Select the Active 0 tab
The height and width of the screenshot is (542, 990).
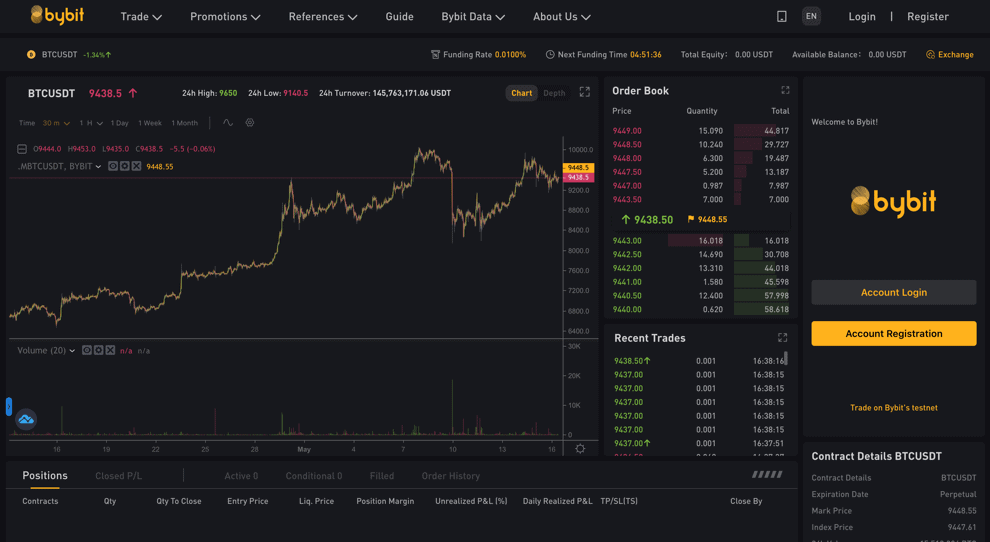(241, 476)
